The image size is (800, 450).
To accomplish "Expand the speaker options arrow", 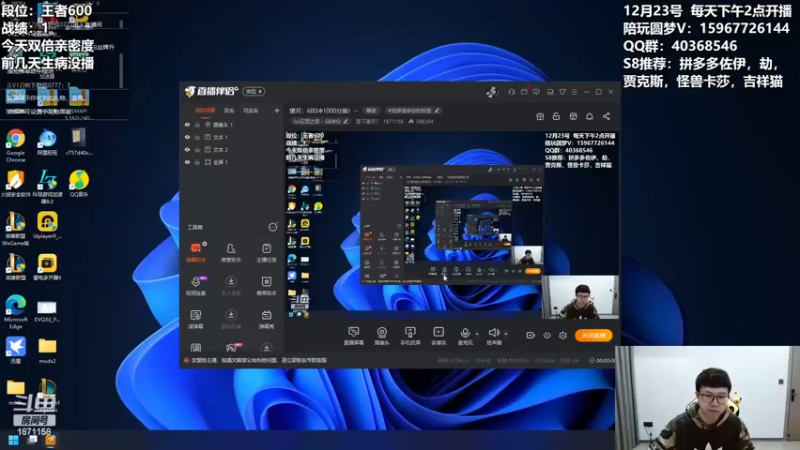I will tap(506, 334).
